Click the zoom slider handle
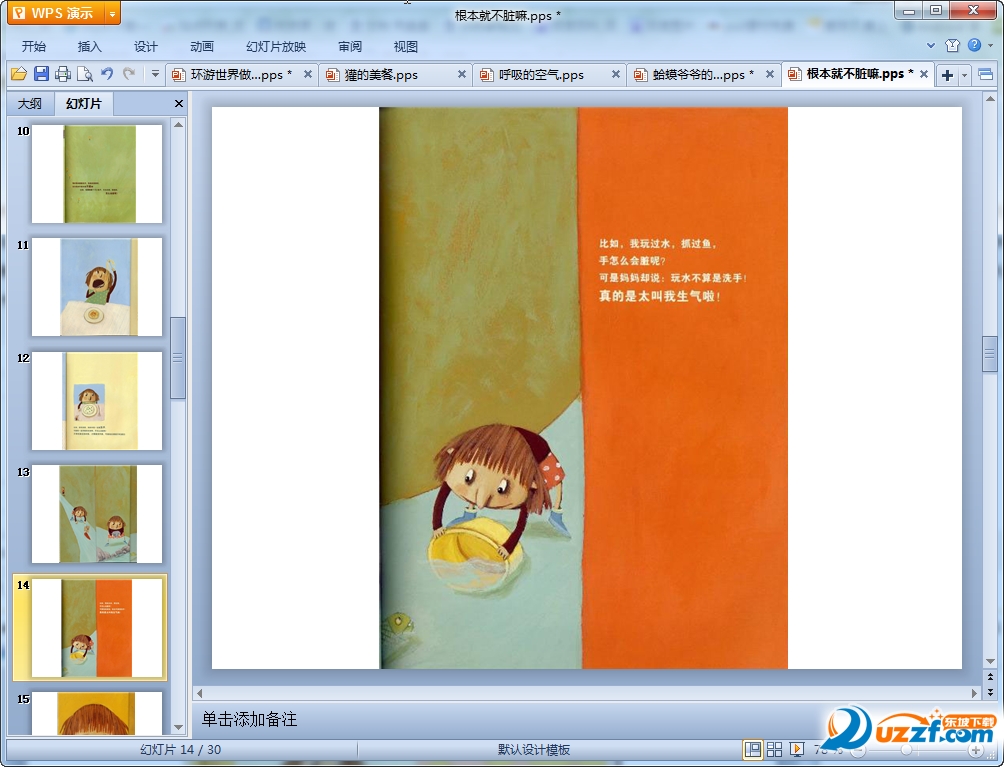Screen dimensions: 1004x767 [x=906, y=750]
